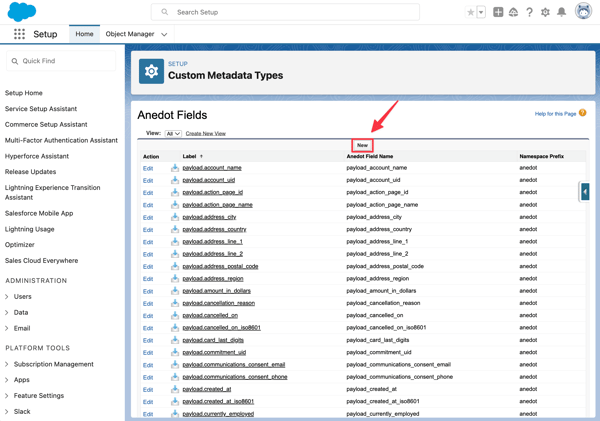Click the download icon for payload.cancelled_on
Viewport: 600px width, 421px height.
(x=174, y=315)
